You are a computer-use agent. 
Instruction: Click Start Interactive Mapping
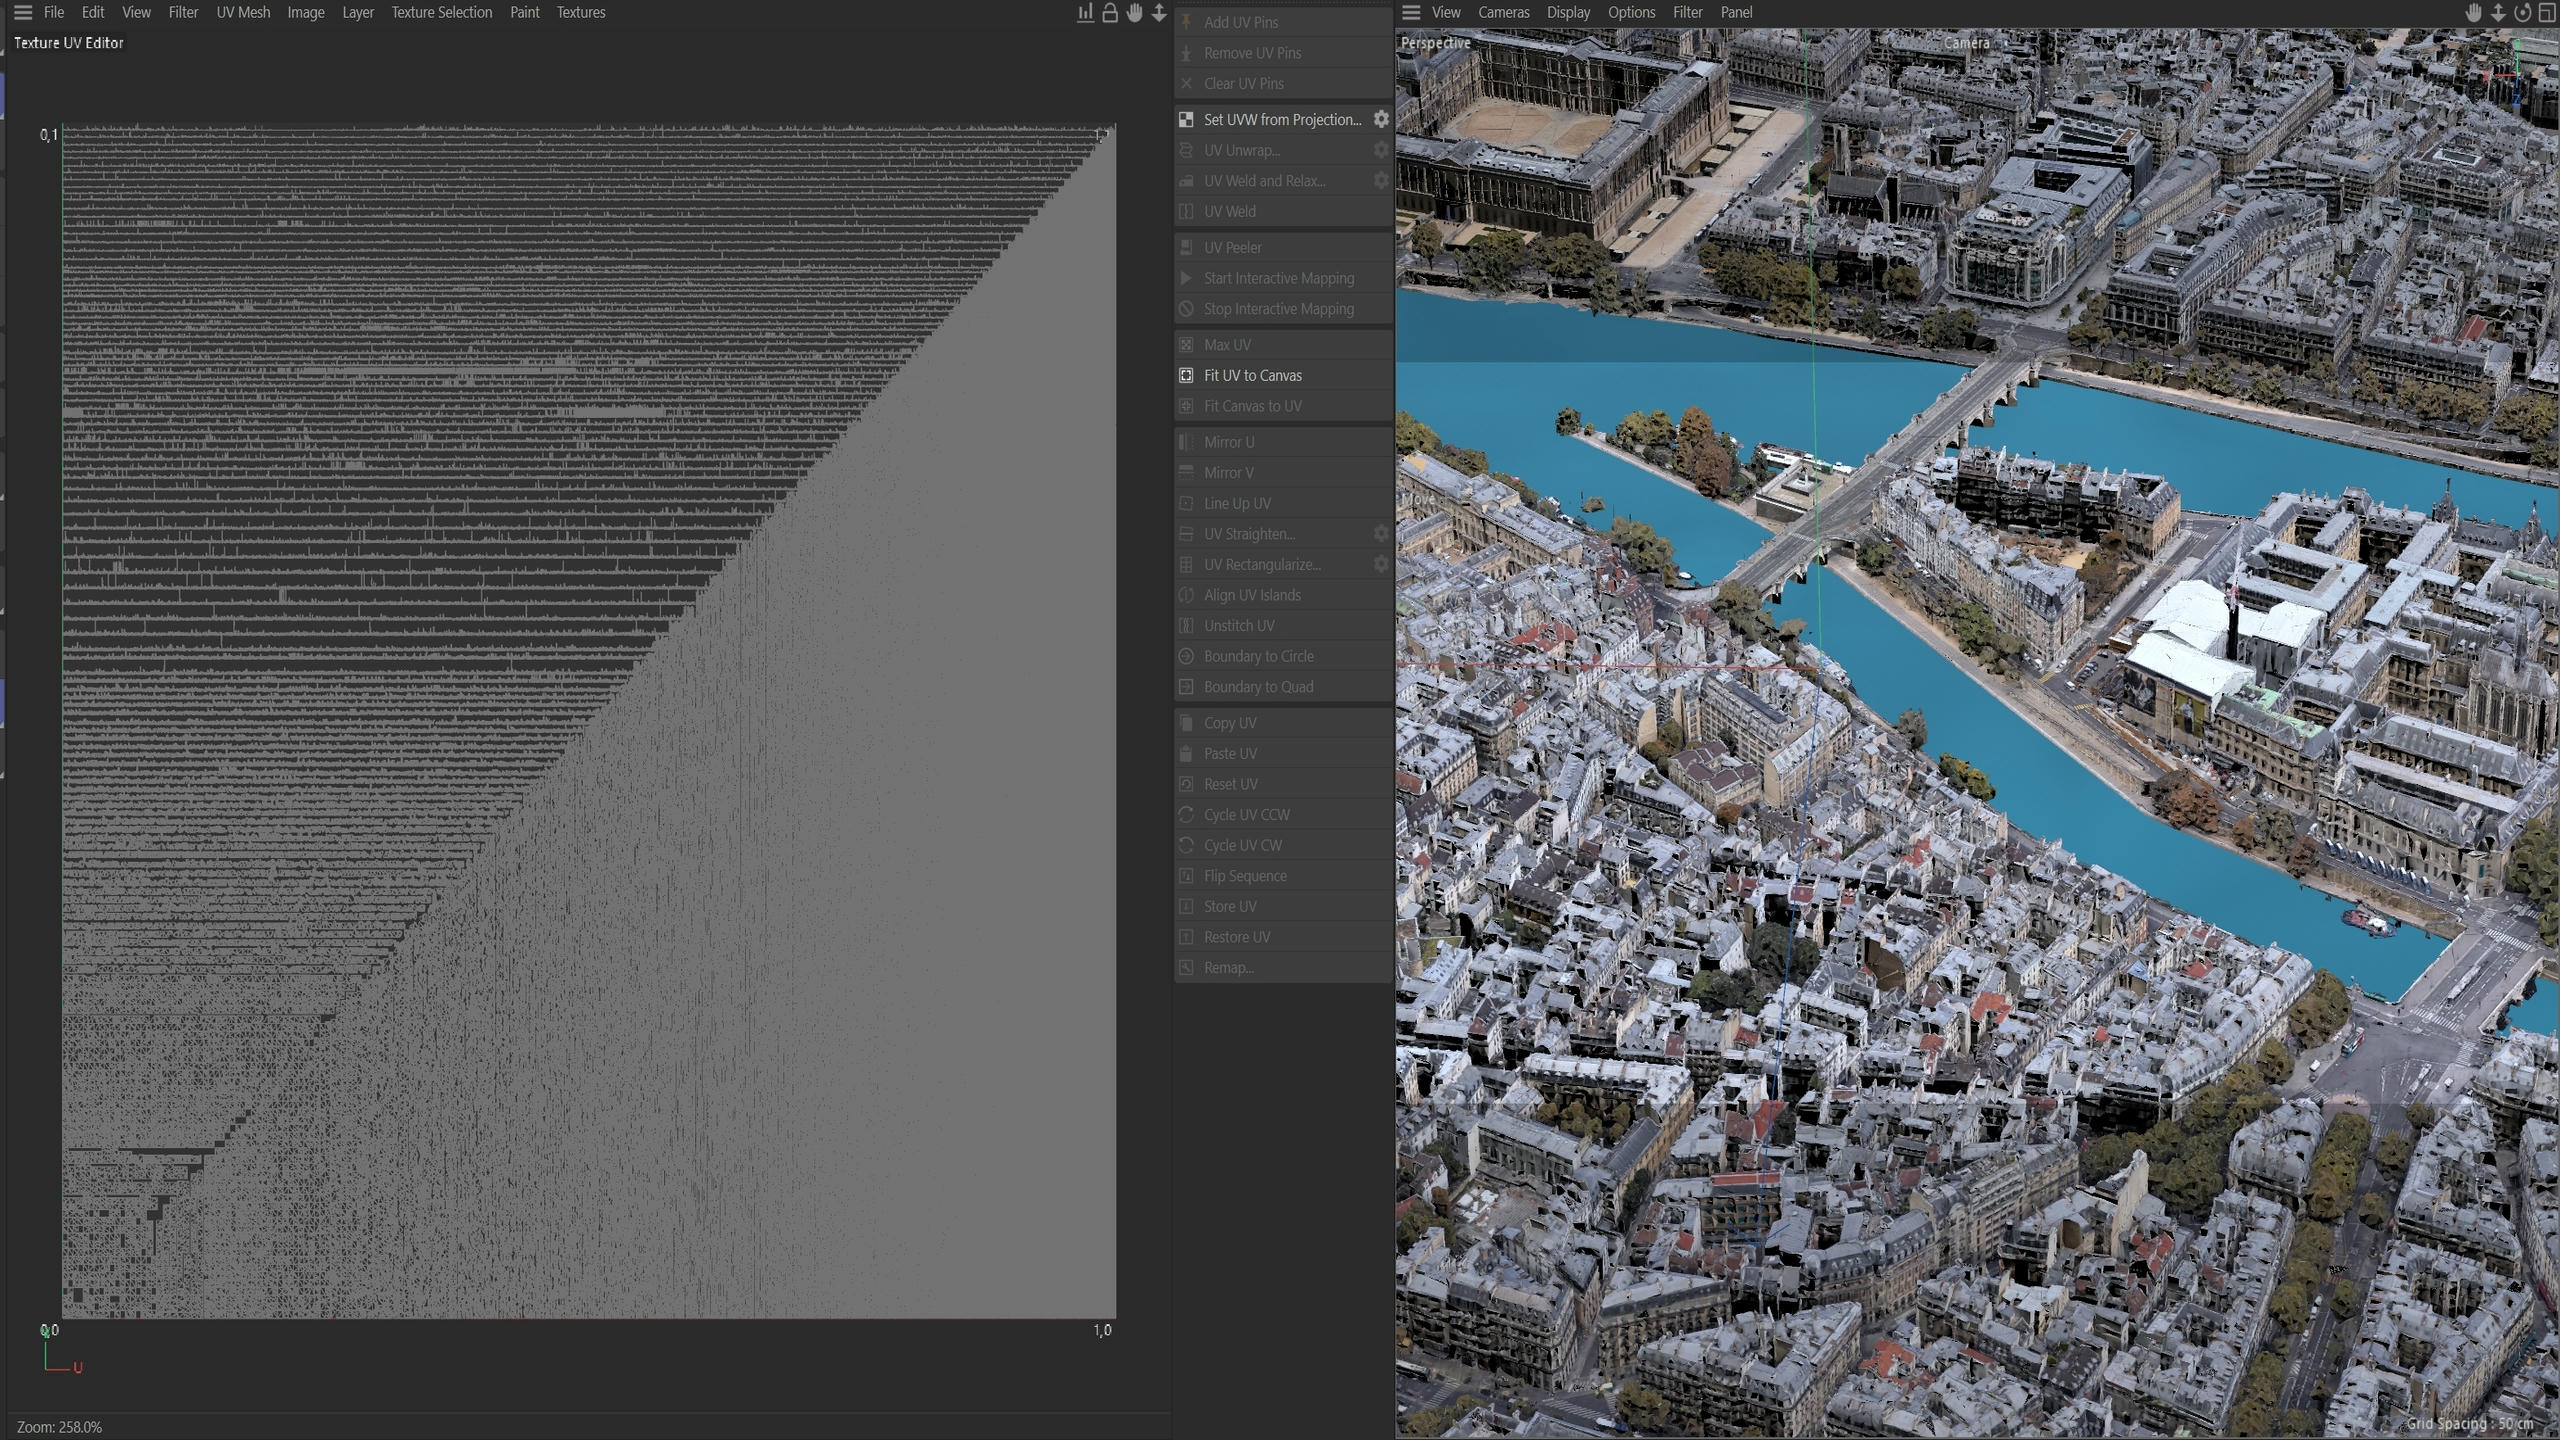tap(1283, 278)
